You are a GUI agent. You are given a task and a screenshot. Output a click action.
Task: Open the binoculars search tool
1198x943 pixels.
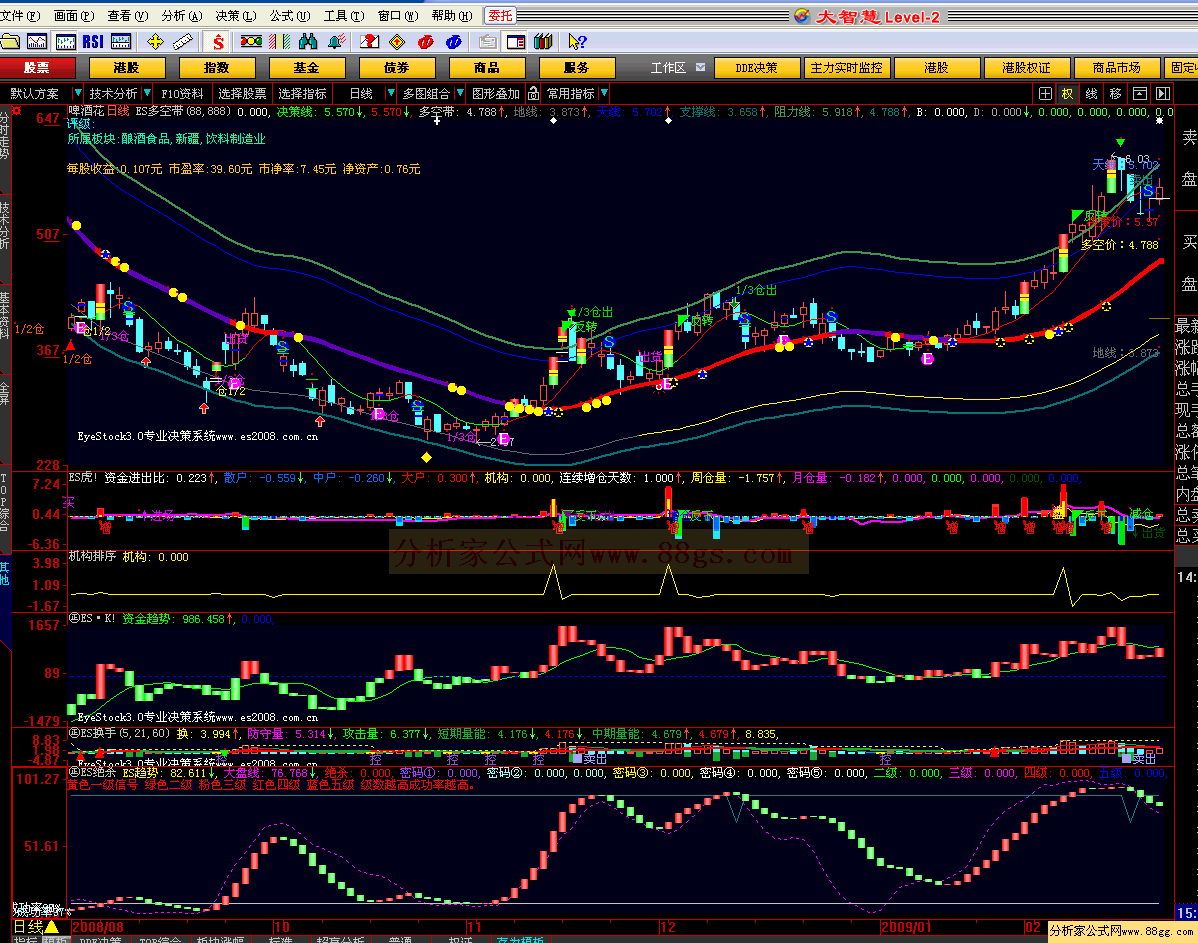pos(308,42)
